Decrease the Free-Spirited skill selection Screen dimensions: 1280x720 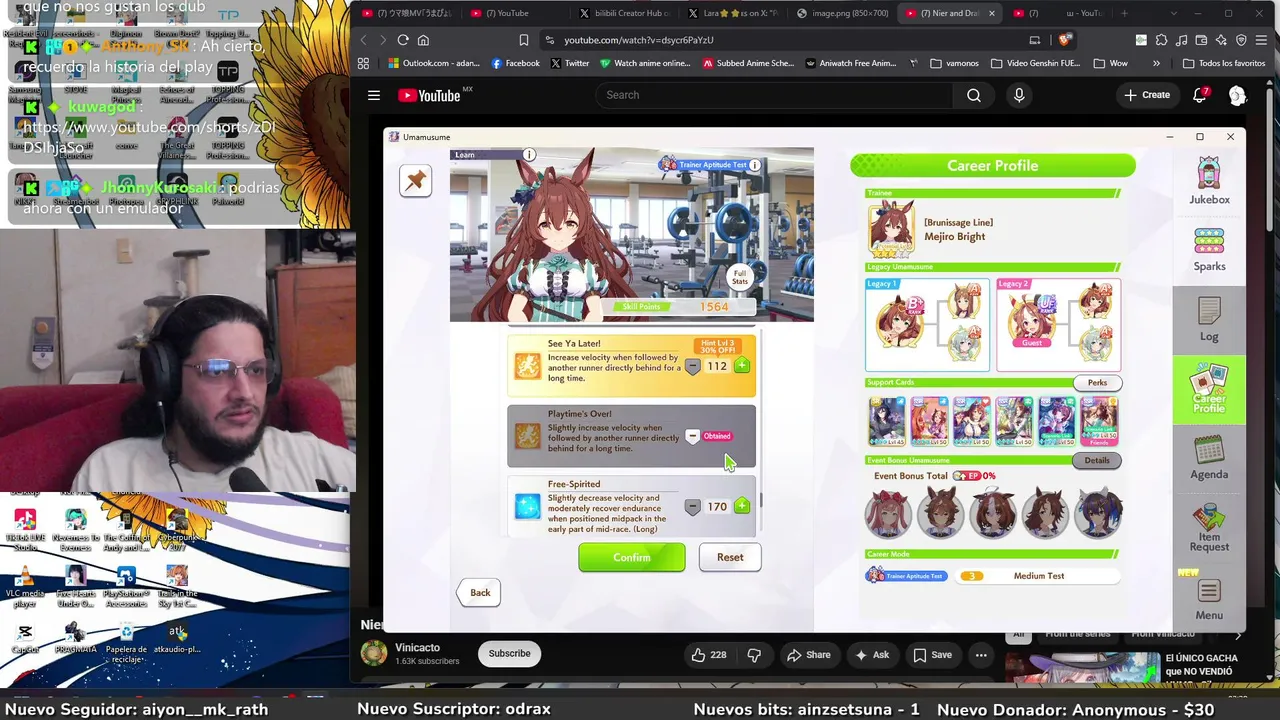pos(692,507)
